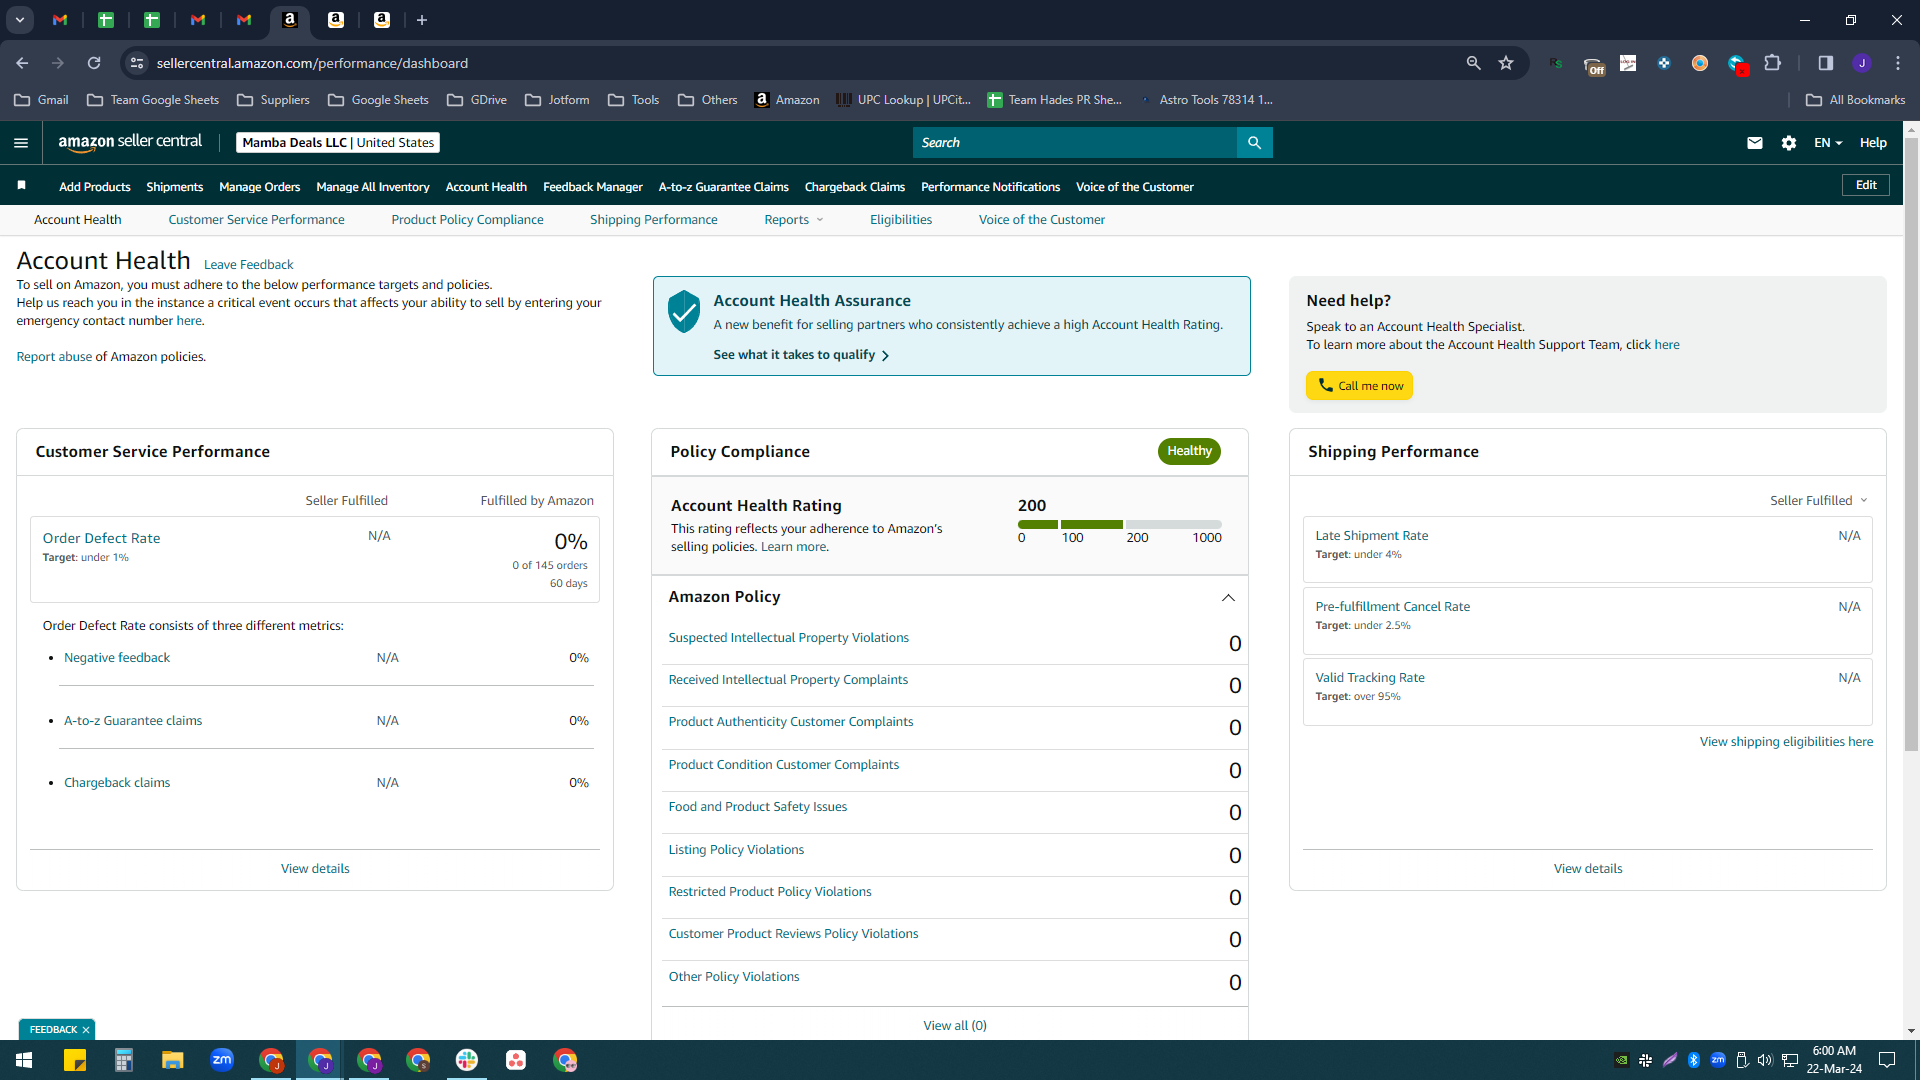Open the Windows Start menu
This screenshot has width=1920, height=1080.
pyautogui.click(x=24, y=1060)
